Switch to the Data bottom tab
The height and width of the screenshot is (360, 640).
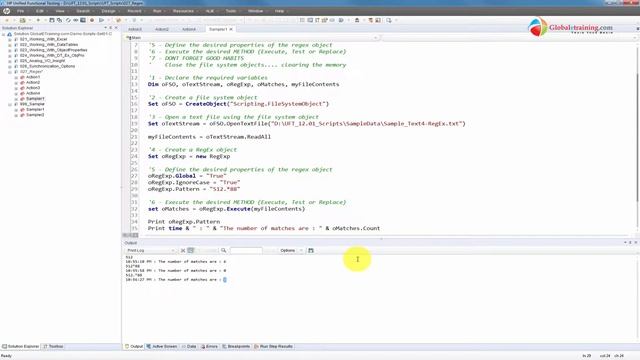[189, 346]
